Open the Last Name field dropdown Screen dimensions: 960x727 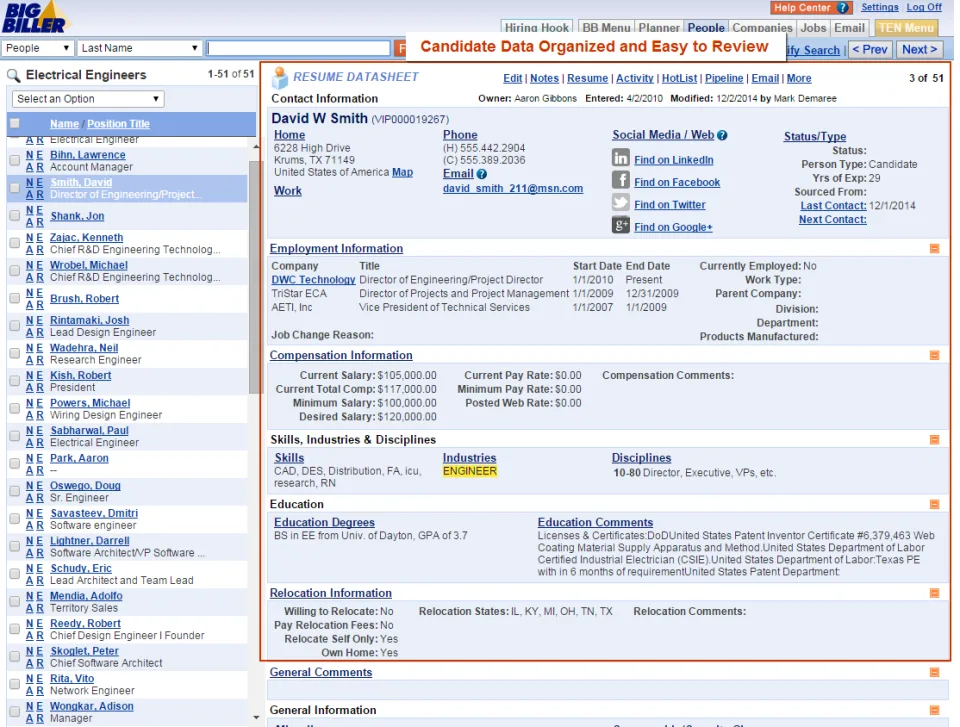pos(140,48)
